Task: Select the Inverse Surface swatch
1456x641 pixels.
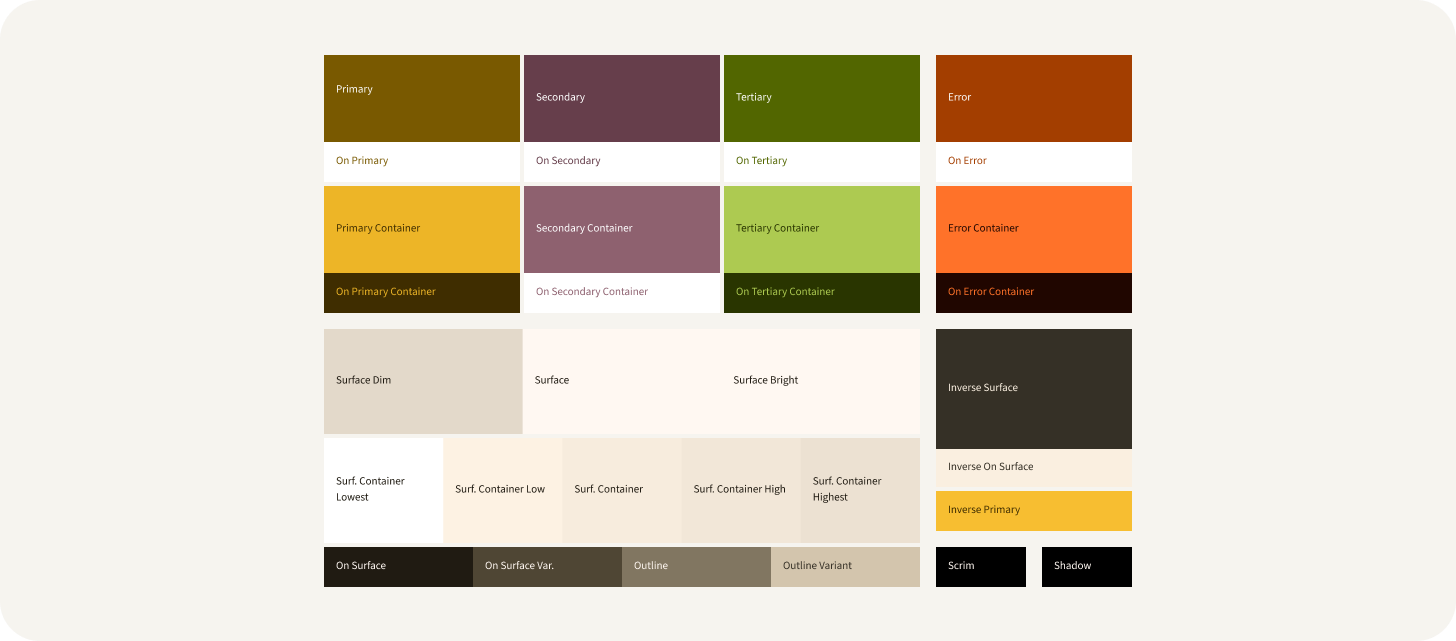Action: pyautogui.click(x=1033, y=388)
